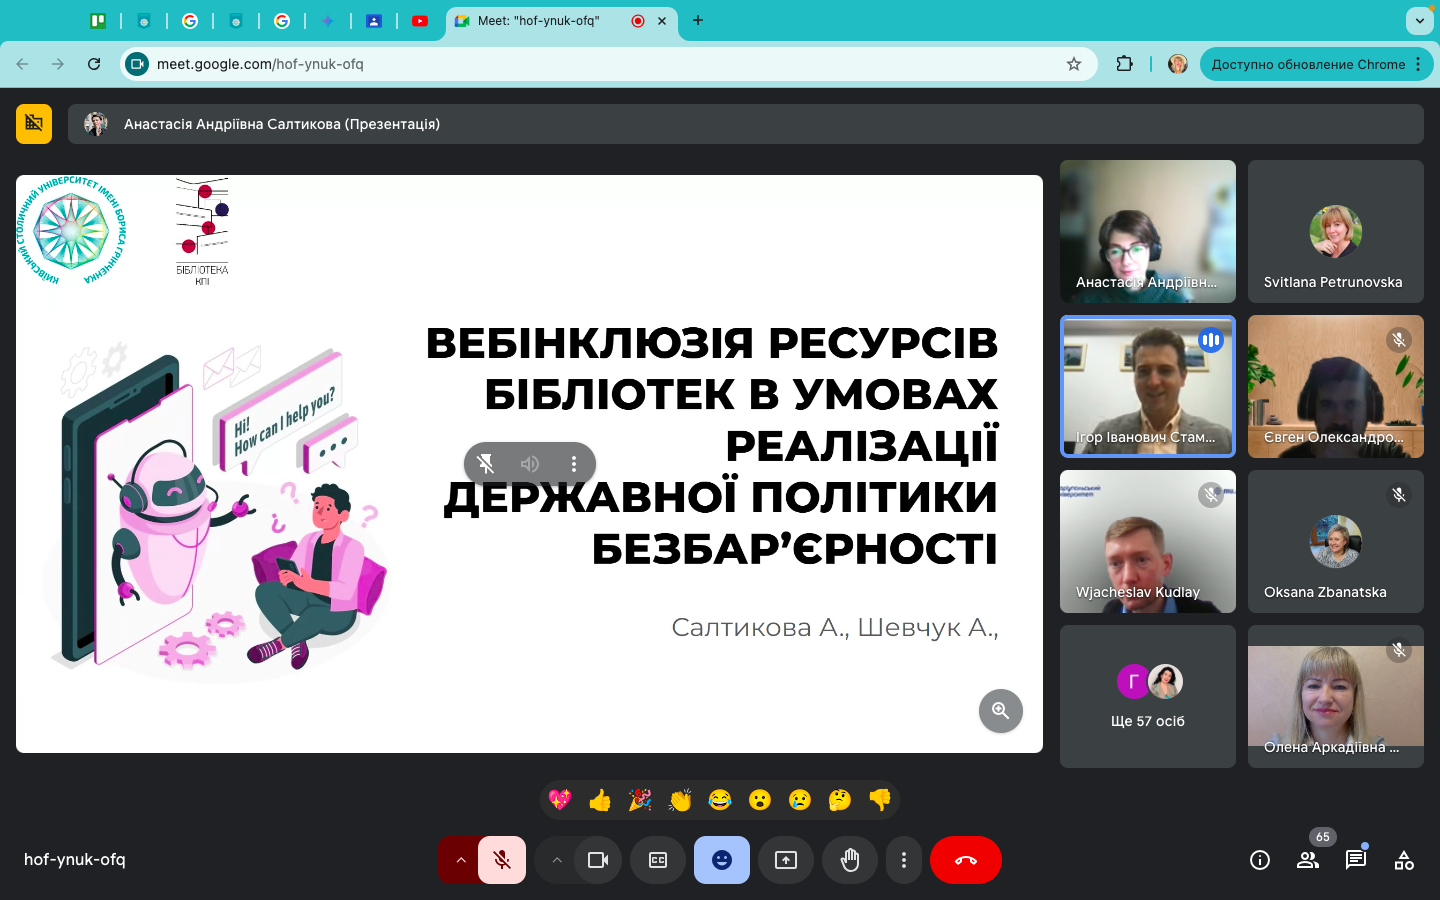Switch to the YouTube browser tab
Viewport: 1440px width, 900px height.
pos(420,20)
